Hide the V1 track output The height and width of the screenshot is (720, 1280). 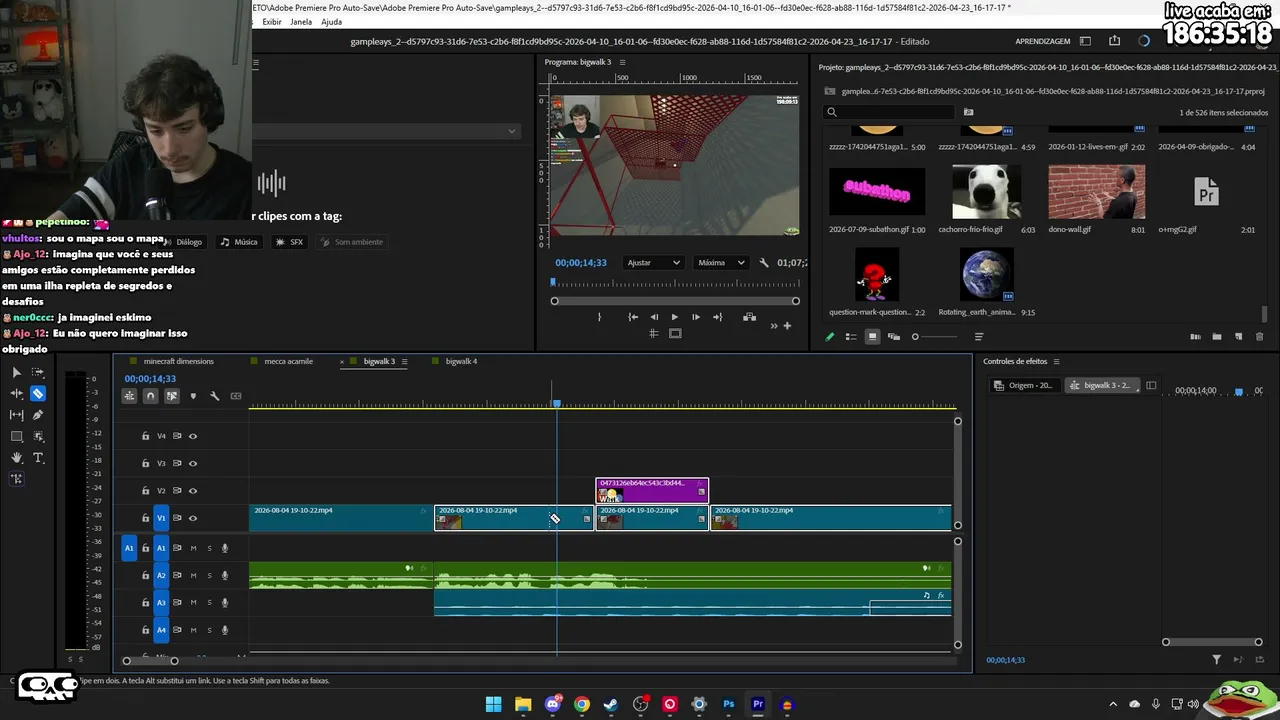point(193,518)
